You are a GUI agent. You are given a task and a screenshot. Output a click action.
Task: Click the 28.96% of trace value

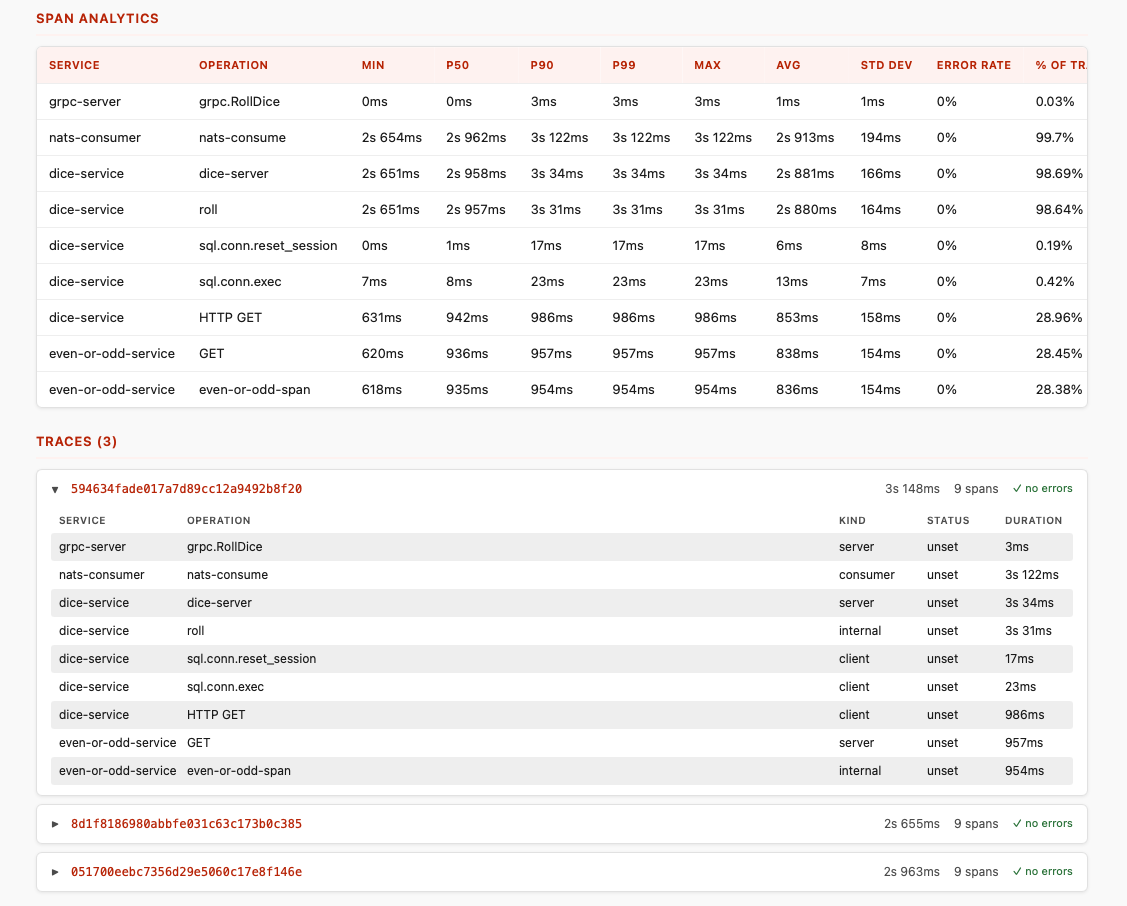pyautogui.click(x=1059, y=317)
